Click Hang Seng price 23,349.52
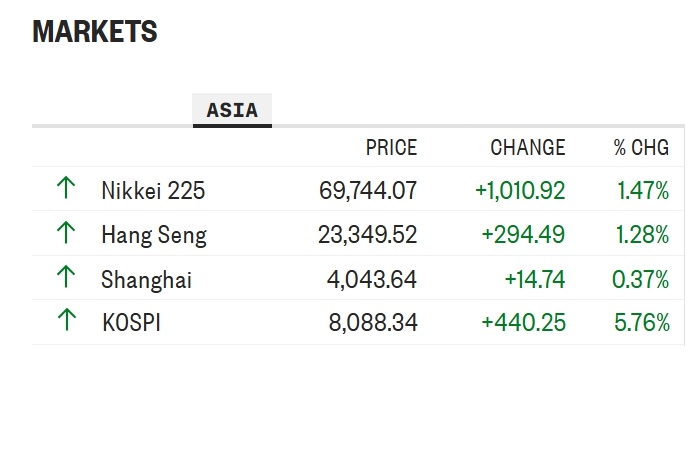The width and height of the screenshot is (696, 450). point(368,234)
